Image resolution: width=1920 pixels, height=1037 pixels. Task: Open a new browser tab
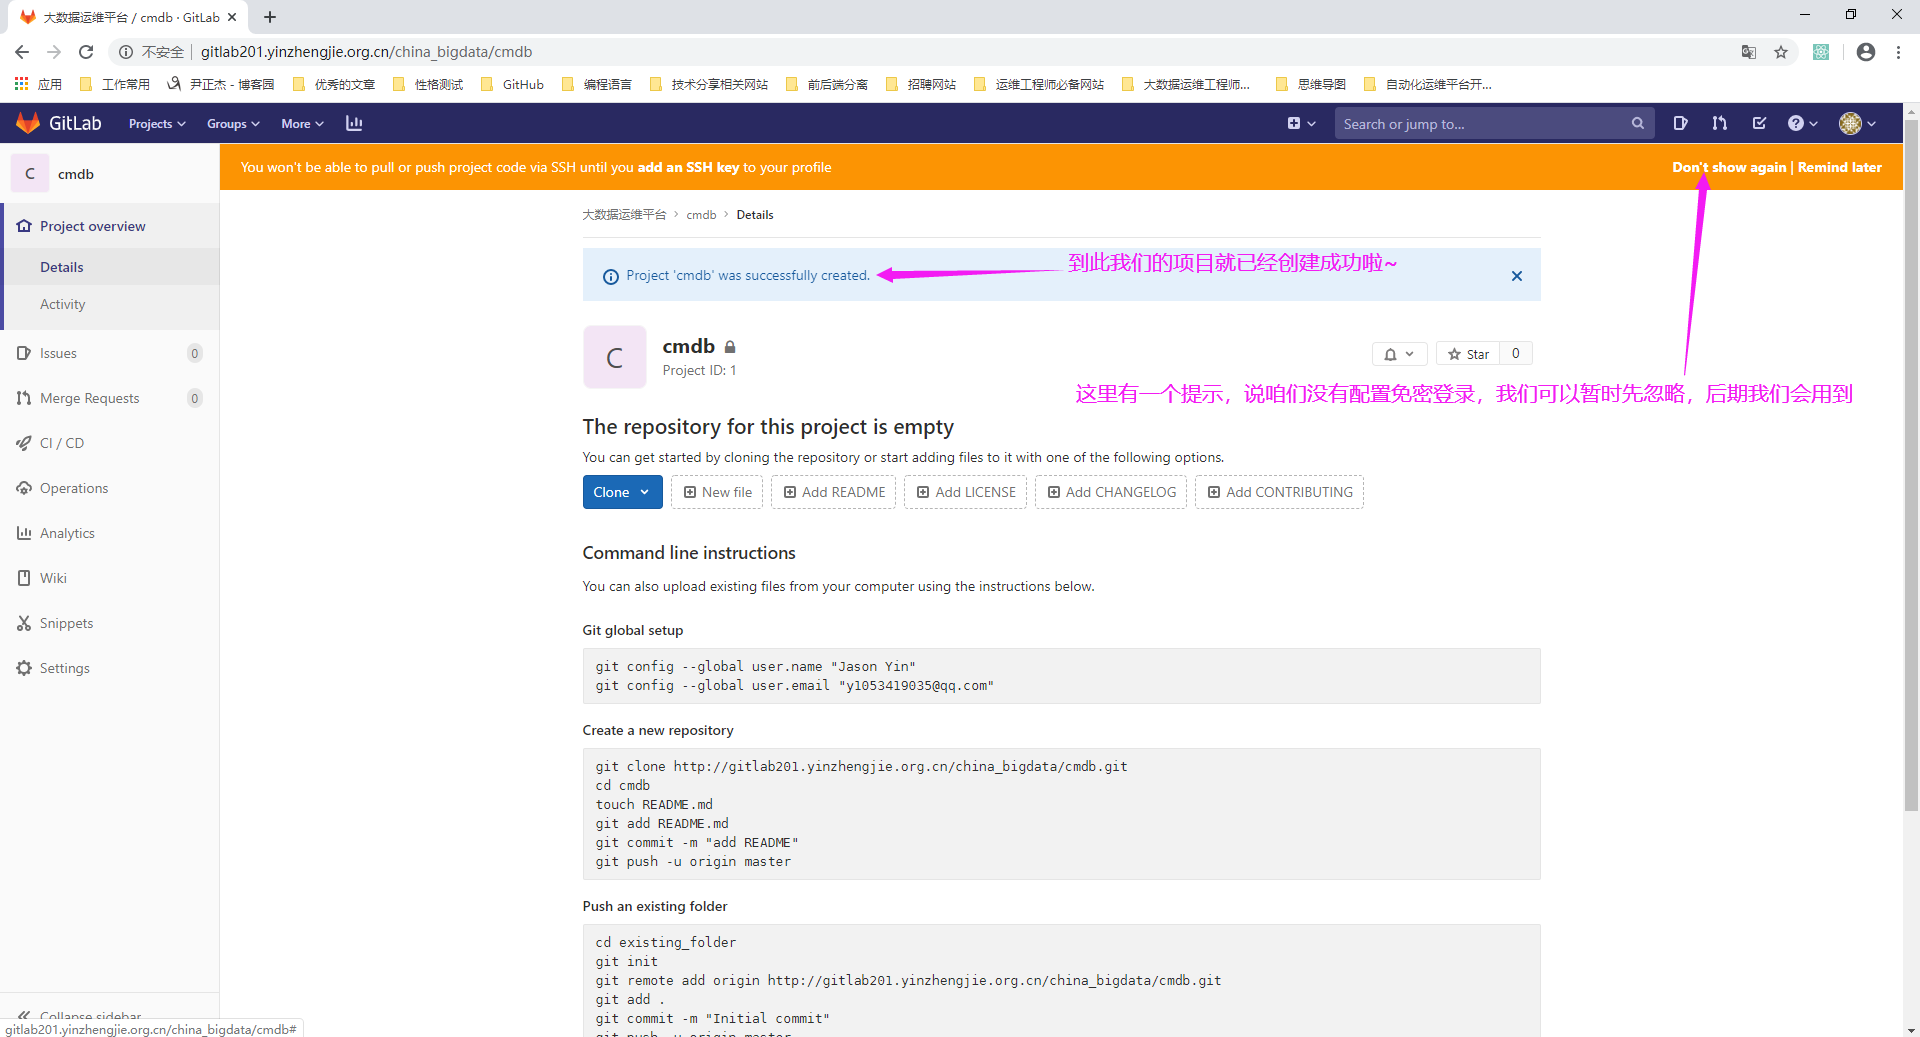pos(270,17)
